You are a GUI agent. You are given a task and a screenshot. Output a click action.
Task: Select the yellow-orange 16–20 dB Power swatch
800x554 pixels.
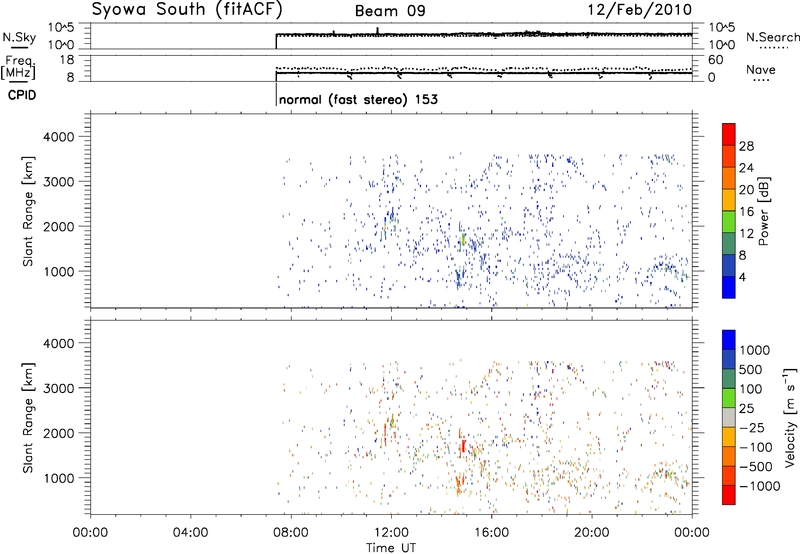pyautogui.click(x=729, y=199)
